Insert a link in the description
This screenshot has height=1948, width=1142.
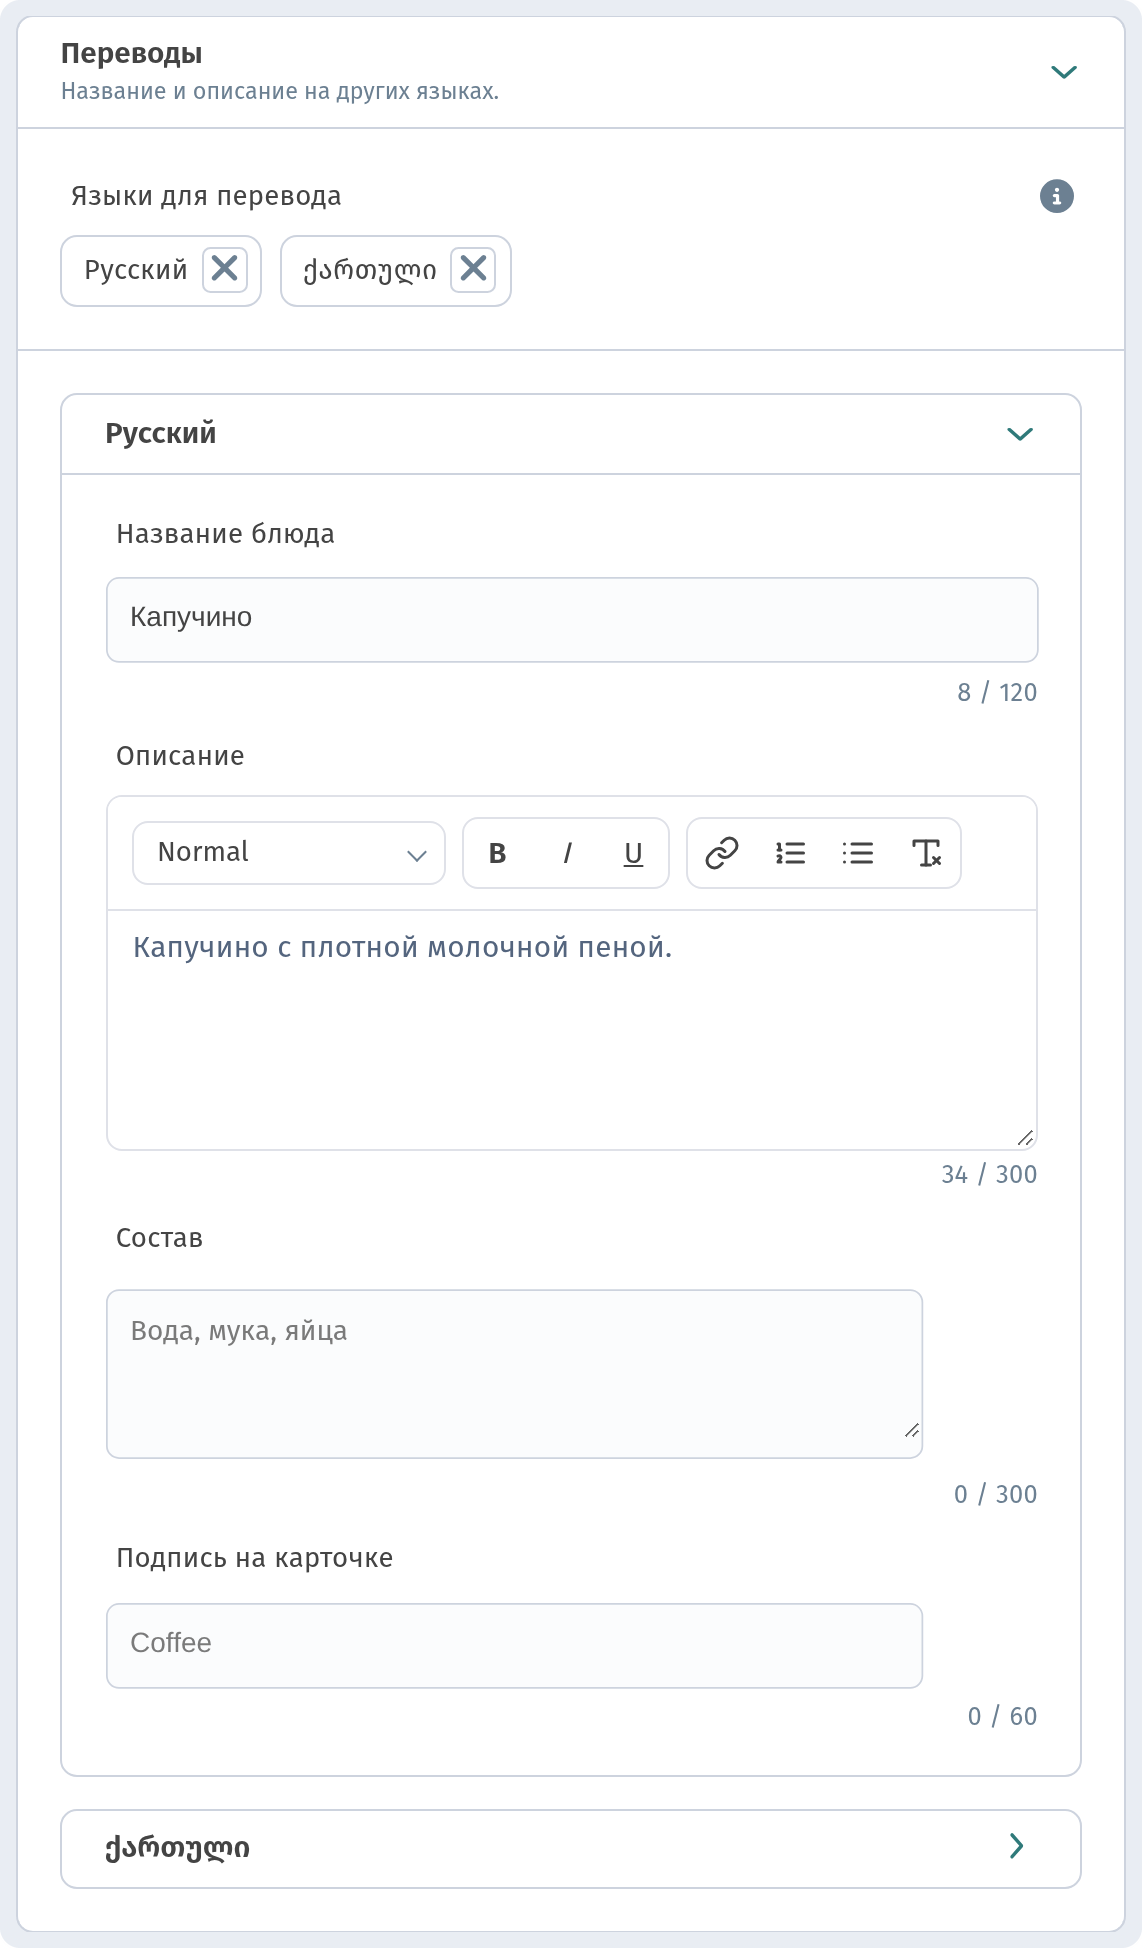click(x=722, y=853)
